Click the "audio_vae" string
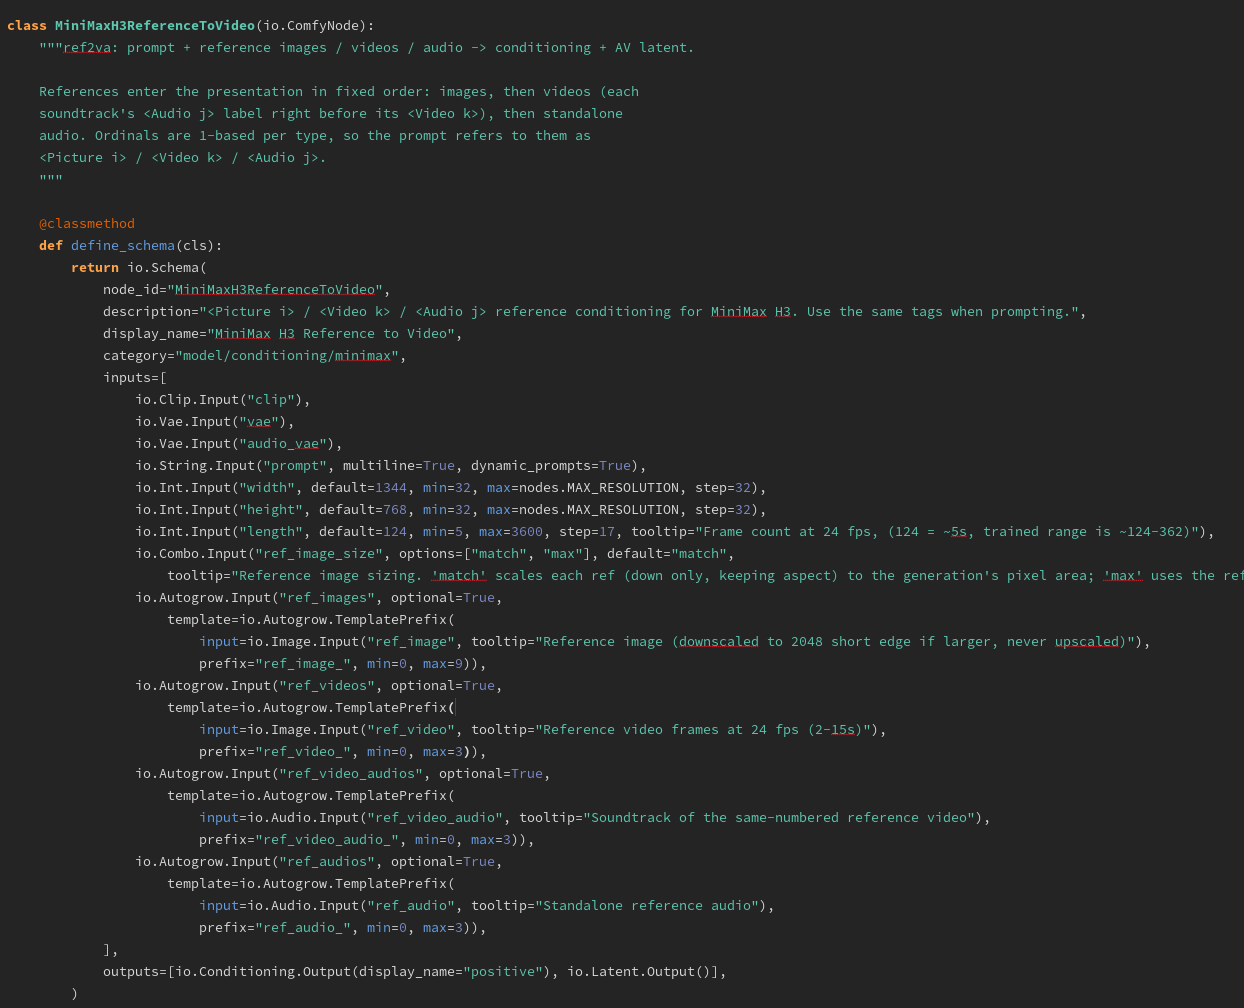The height and width of the screenshot is (1008, 1244). (x=283, y=443)
